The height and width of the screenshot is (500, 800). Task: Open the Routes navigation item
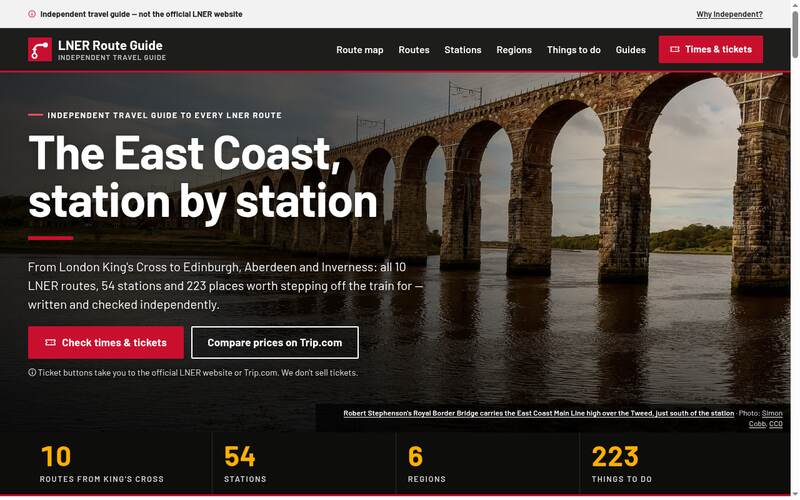[414, 50]
